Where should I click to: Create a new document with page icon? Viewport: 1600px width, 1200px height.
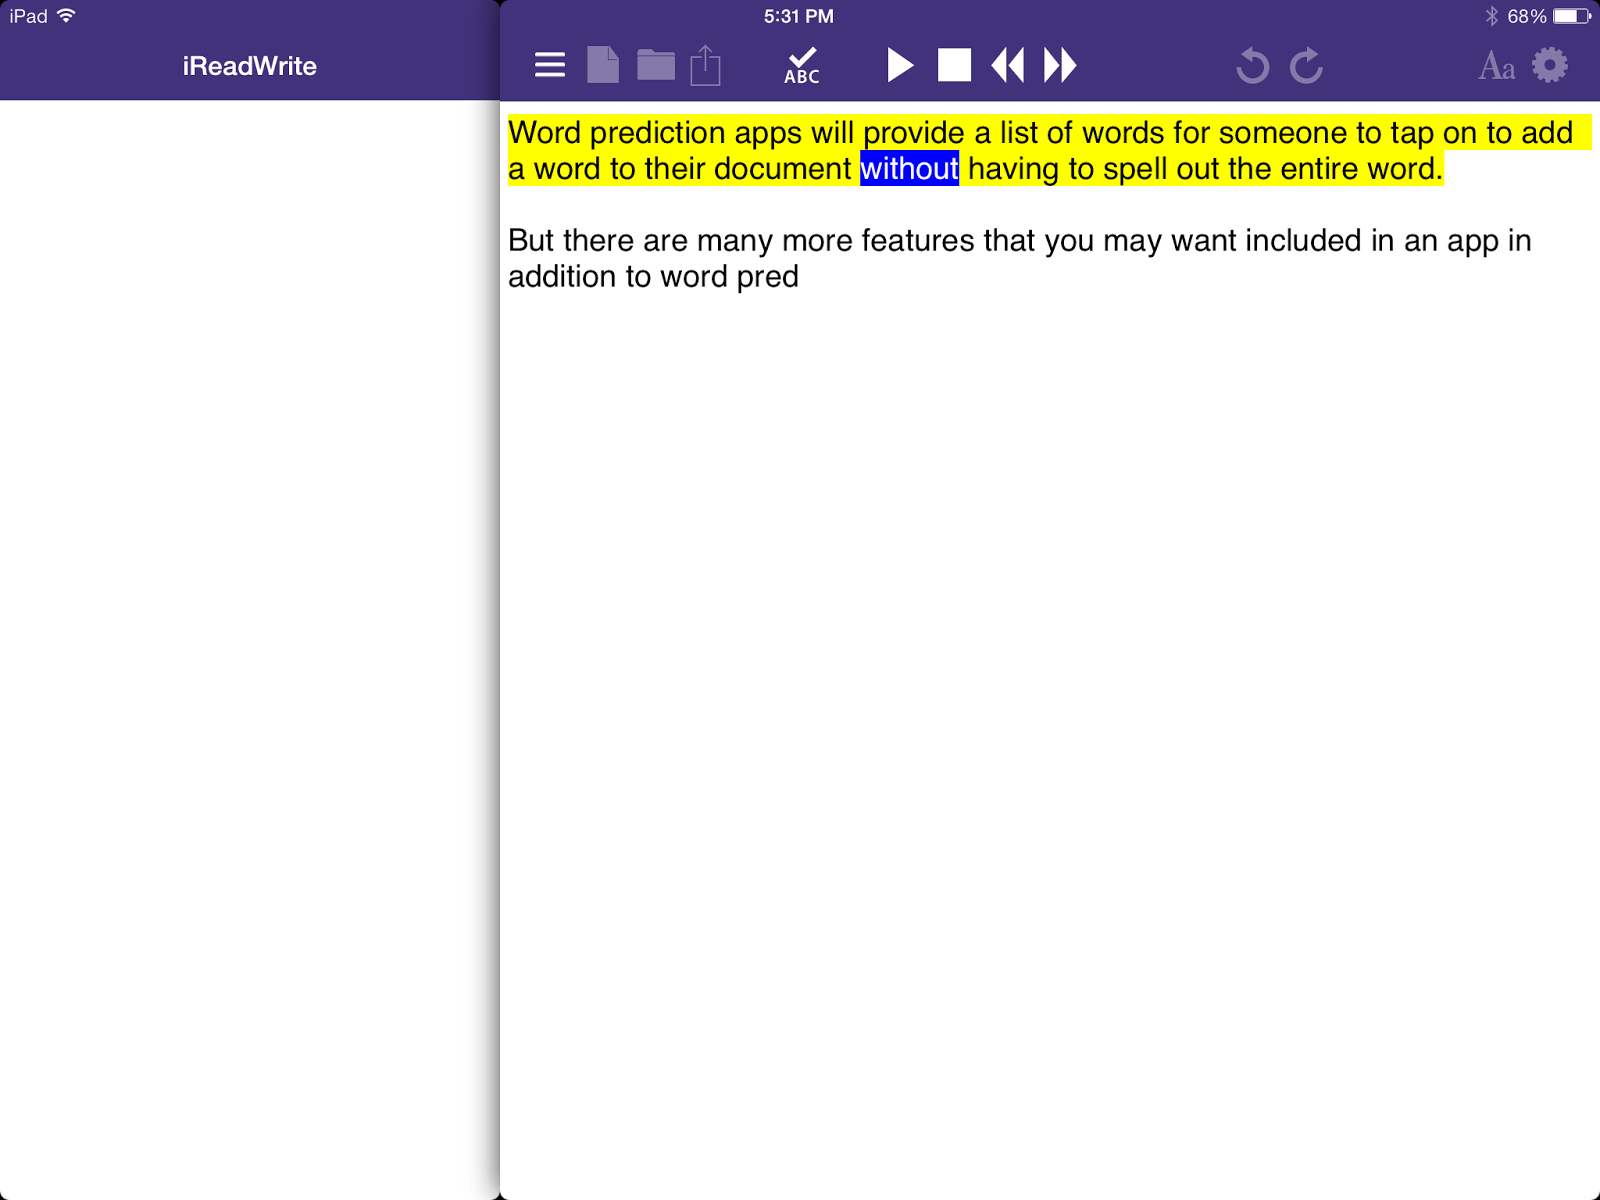click(x=602, y=65)
